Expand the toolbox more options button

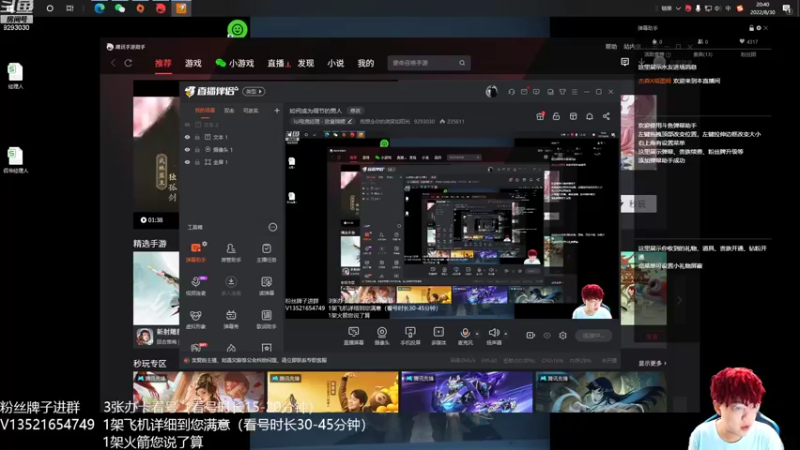(x=273, y=227)
